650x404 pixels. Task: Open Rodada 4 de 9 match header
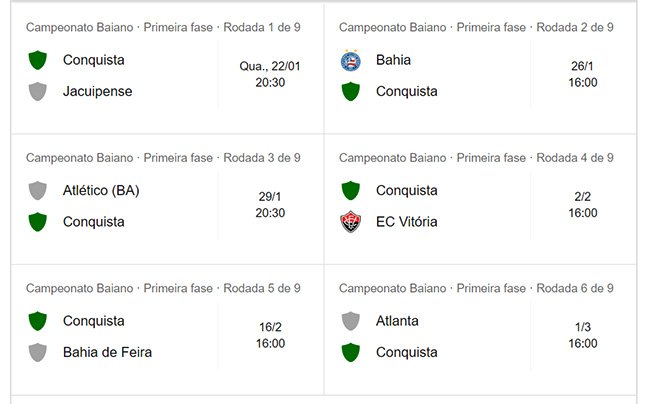[476, 158]
